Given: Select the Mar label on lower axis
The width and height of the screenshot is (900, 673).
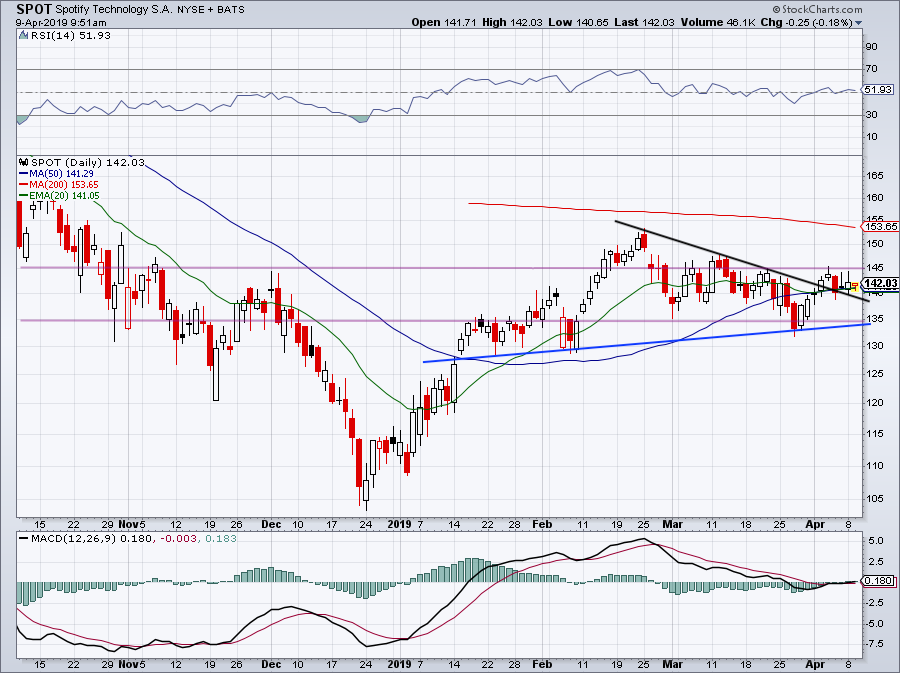Looking at the screenshot, I should tap(672, 664).
